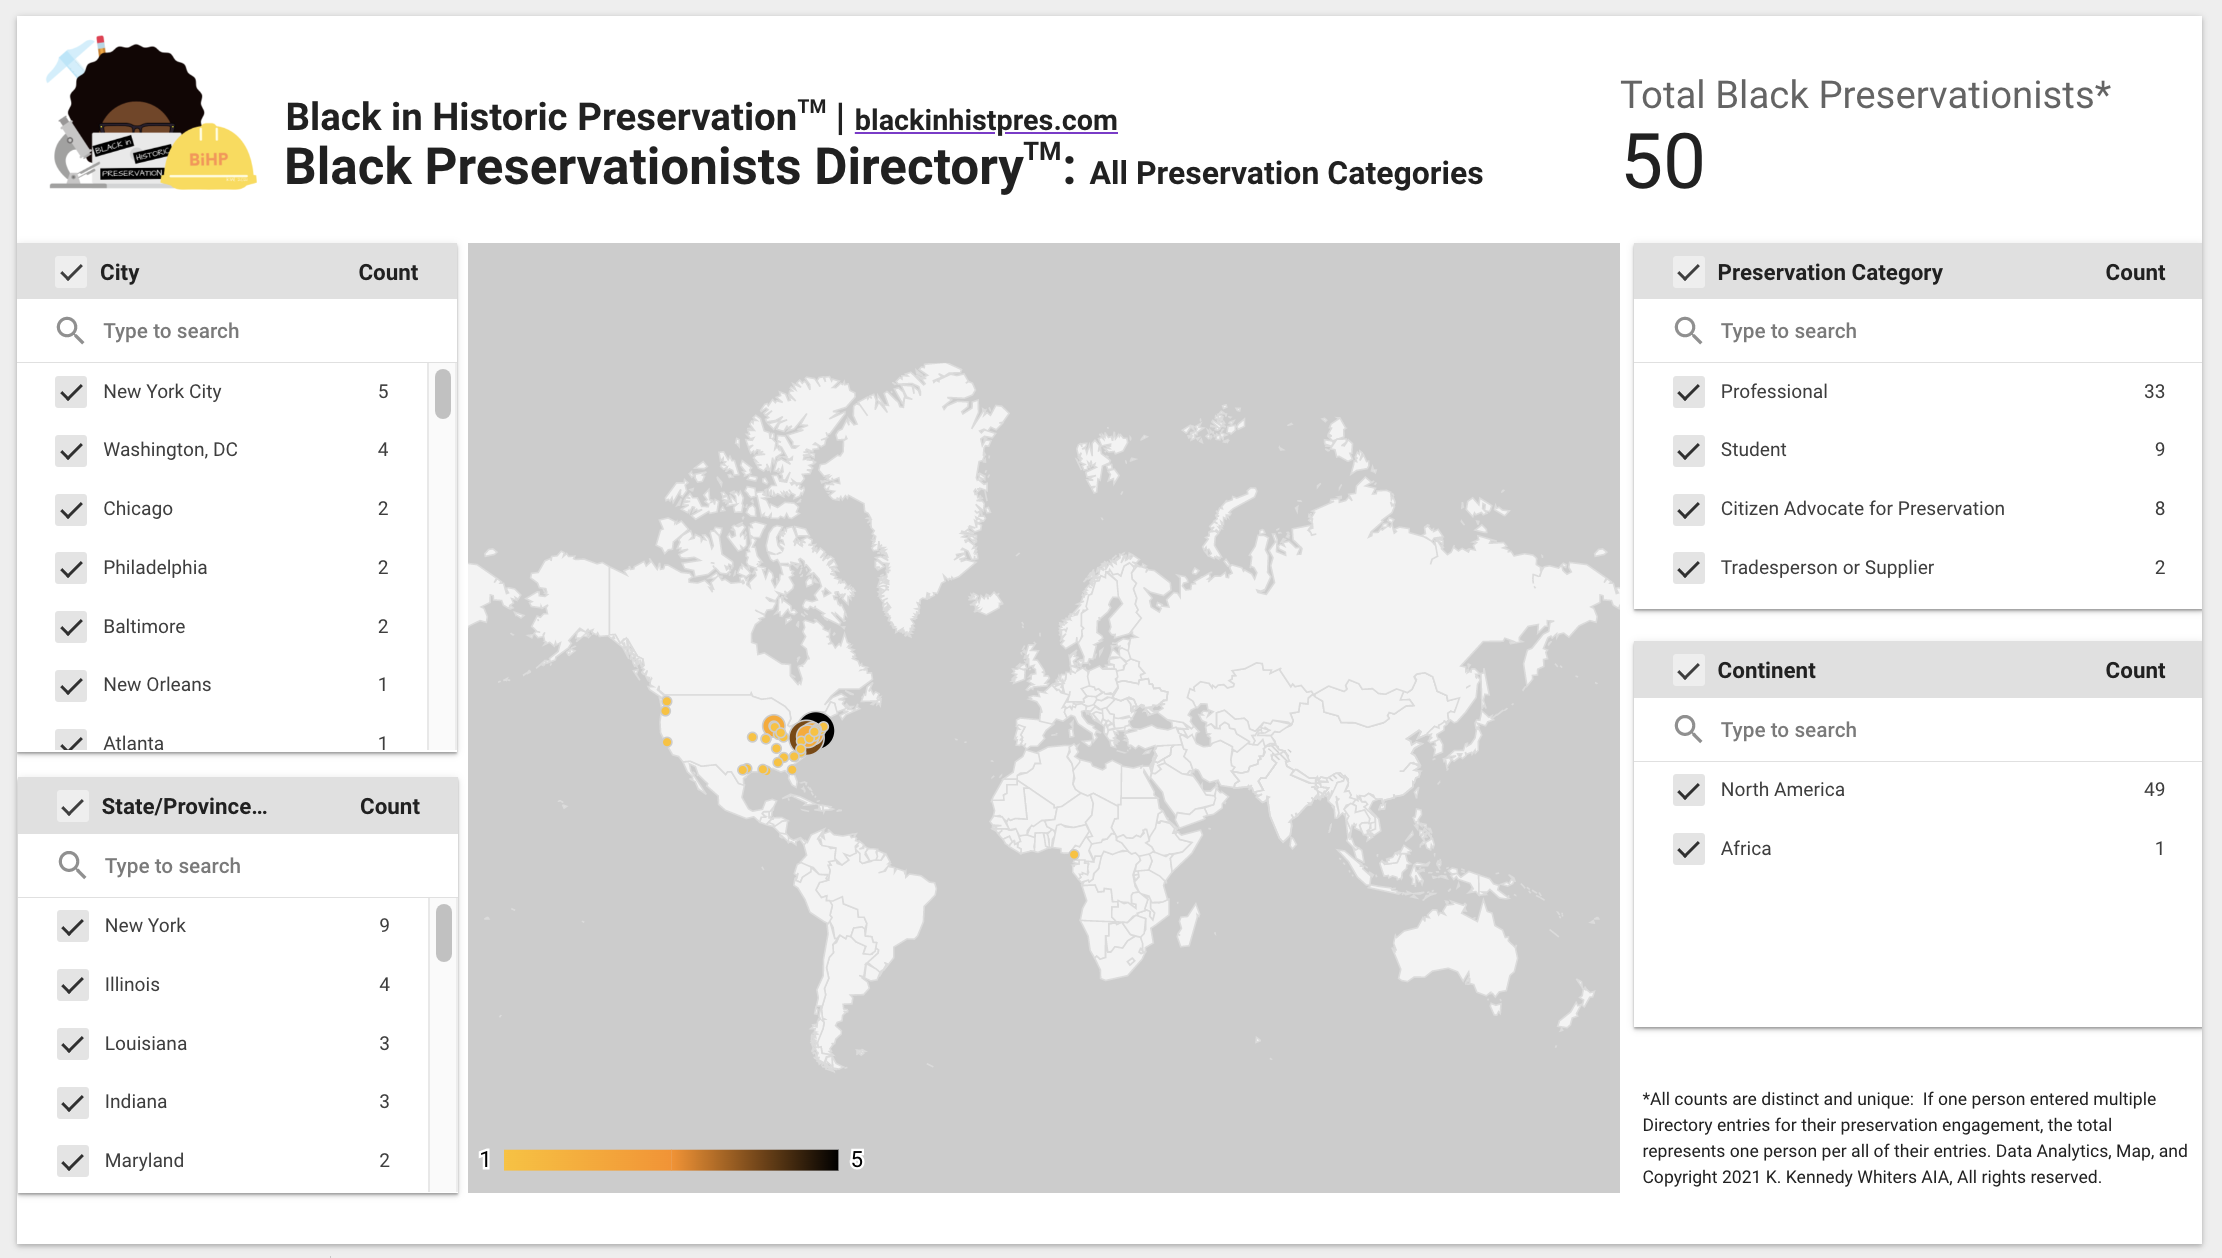Click search magnifier icon in City panel
The height and width of the screenshot is (1258, 2222).
tap(70, 331)
